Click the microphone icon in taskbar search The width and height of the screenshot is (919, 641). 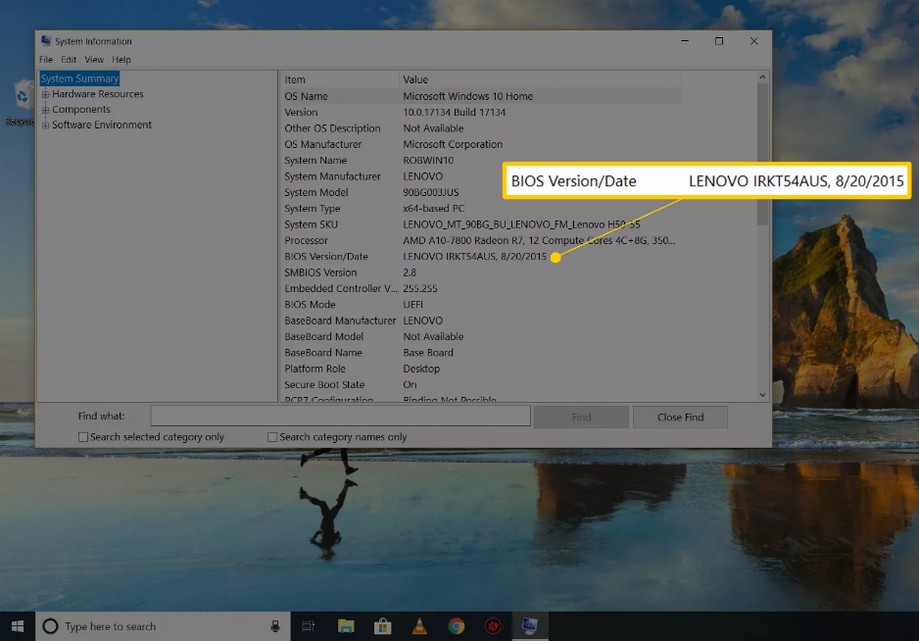(x=275, y=626)
